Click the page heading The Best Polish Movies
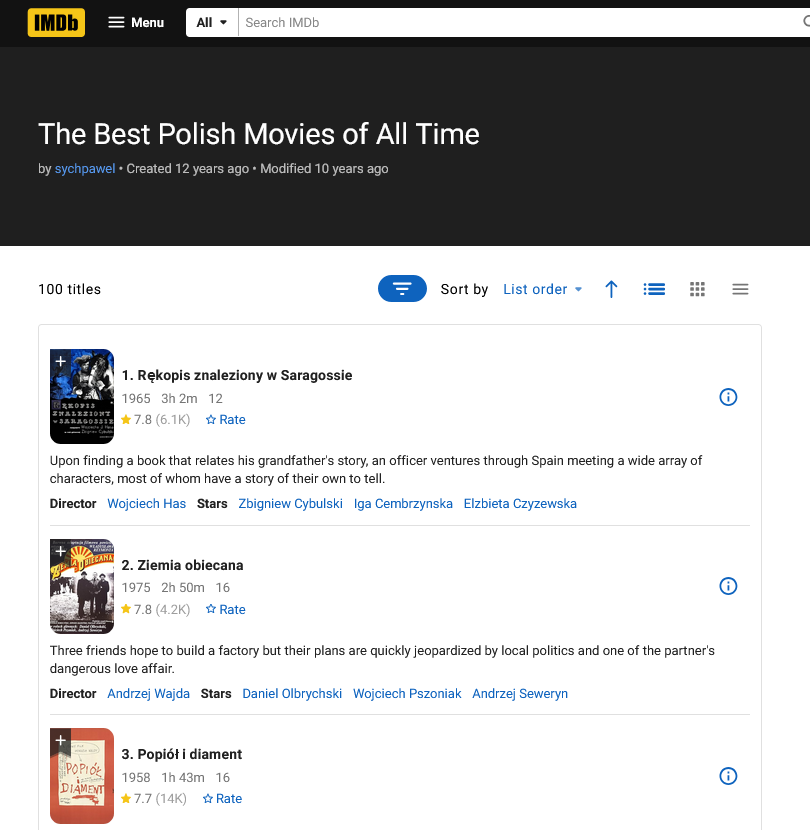The image size is (810, 830). [259, 133]
